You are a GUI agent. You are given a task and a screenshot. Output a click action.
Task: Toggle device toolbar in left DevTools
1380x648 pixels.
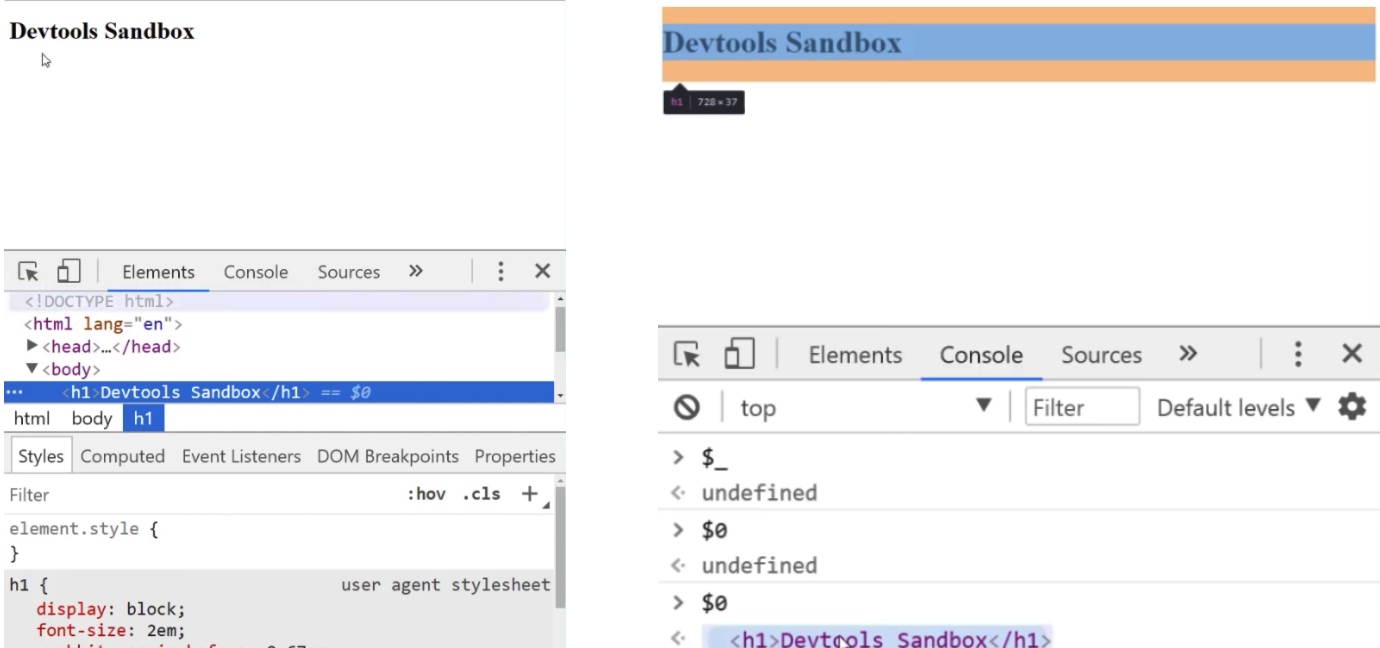pyautogui.click(x=68, y=271)
